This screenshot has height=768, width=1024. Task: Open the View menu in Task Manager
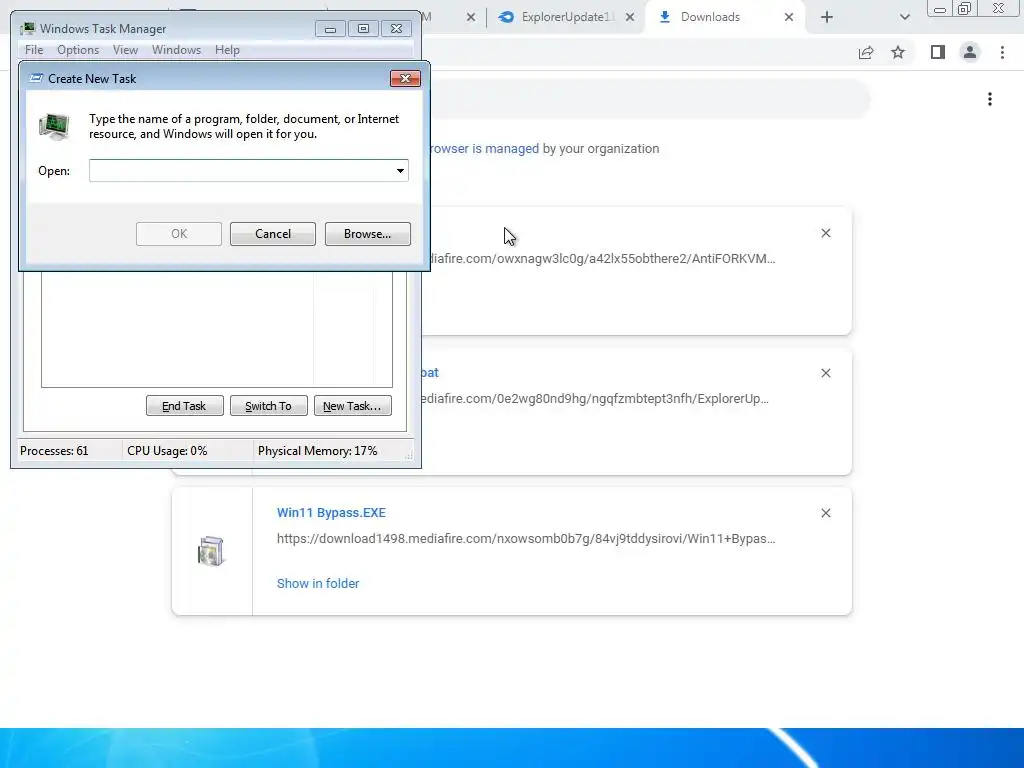click(x=125, y=50)
